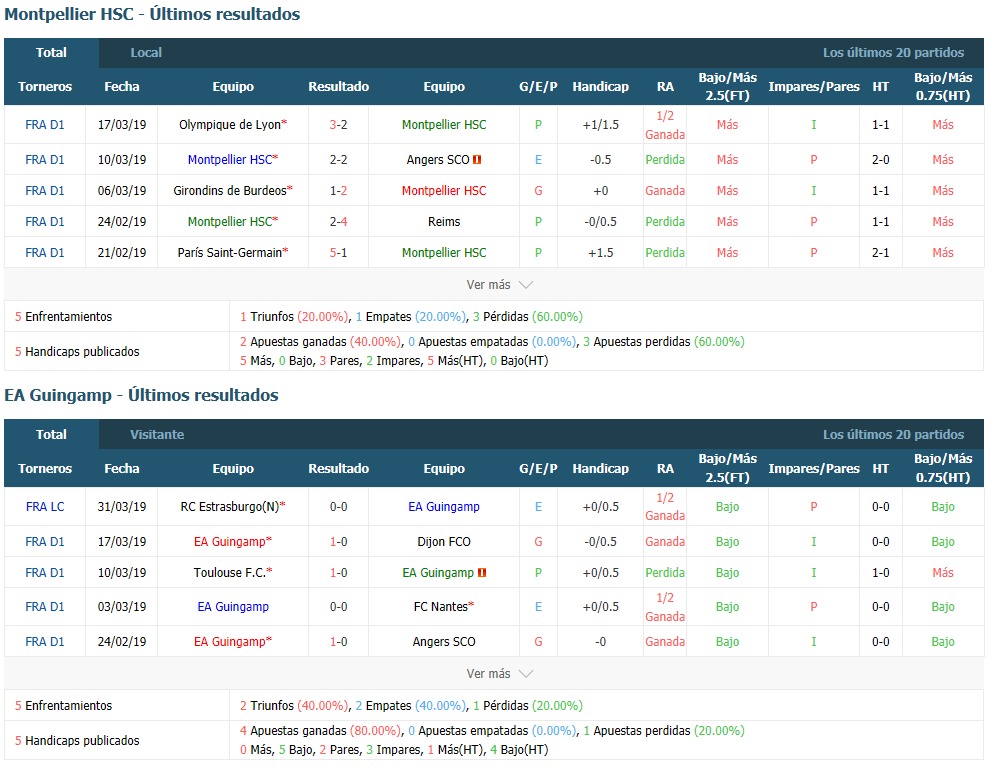The height and width of the screenshot is (768, 994).
Task: Click 5 Enfrentamientos in the Montpellier summary
Action: coord(63,317)
